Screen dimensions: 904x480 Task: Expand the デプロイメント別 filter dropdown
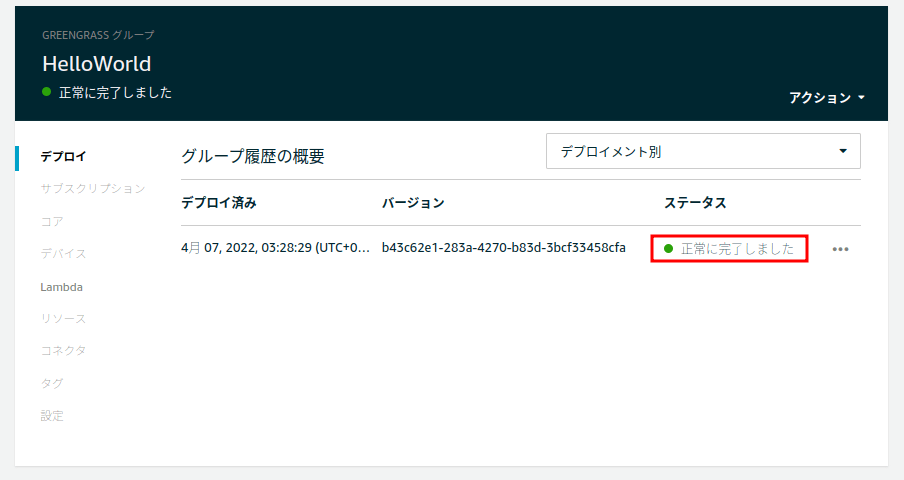(703, 152)
